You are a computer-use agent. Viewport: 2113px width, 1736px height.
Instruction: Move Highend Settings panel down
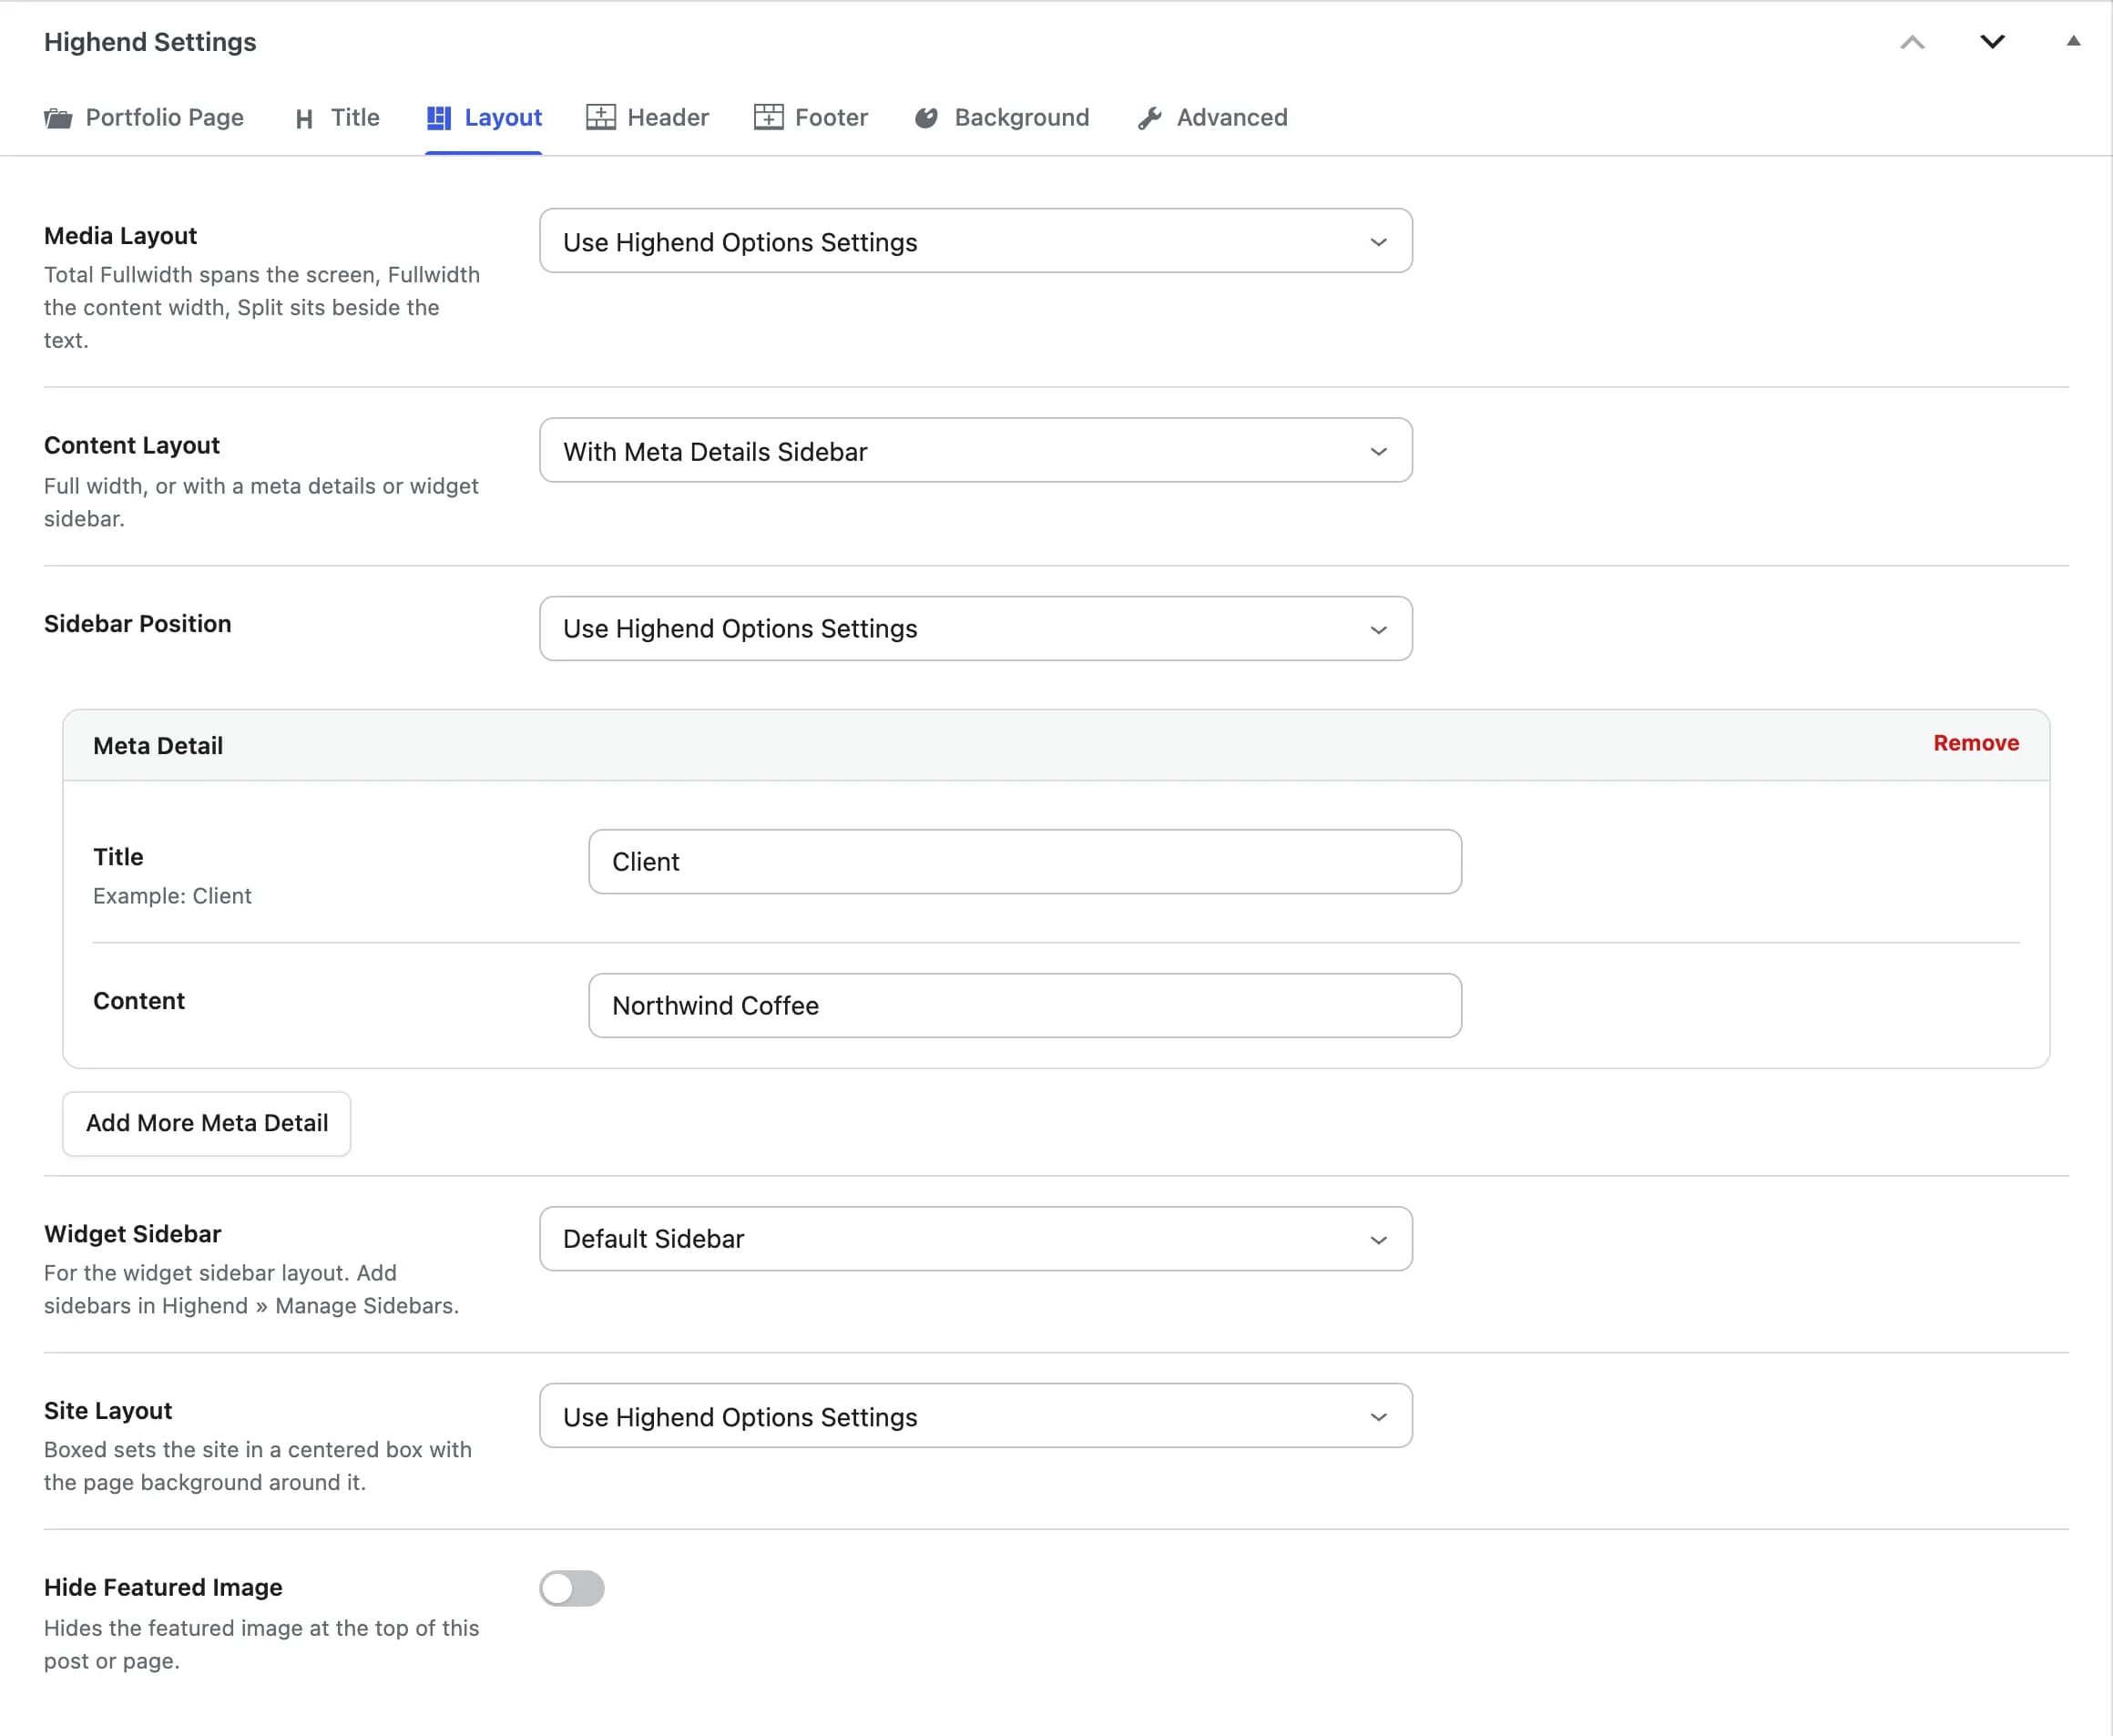[x=1992, y=42]
